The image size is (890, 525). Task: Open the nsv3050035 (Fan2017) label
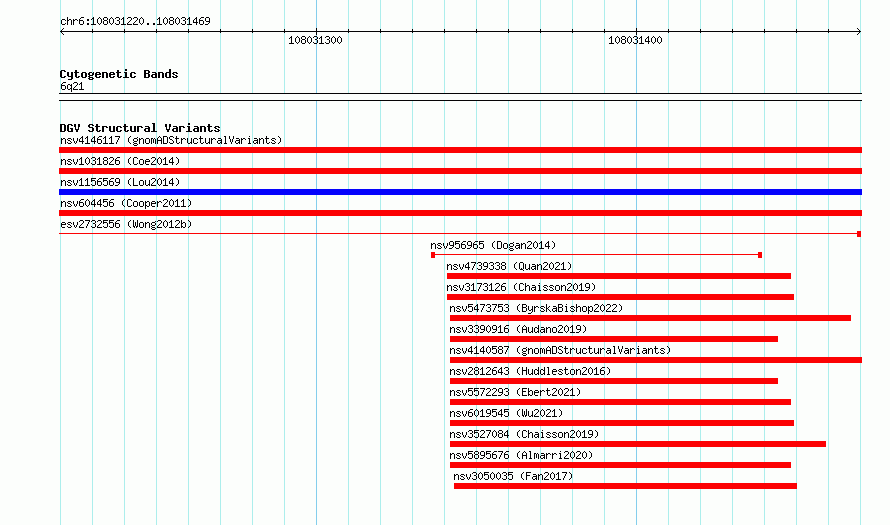tap(513, 476)
